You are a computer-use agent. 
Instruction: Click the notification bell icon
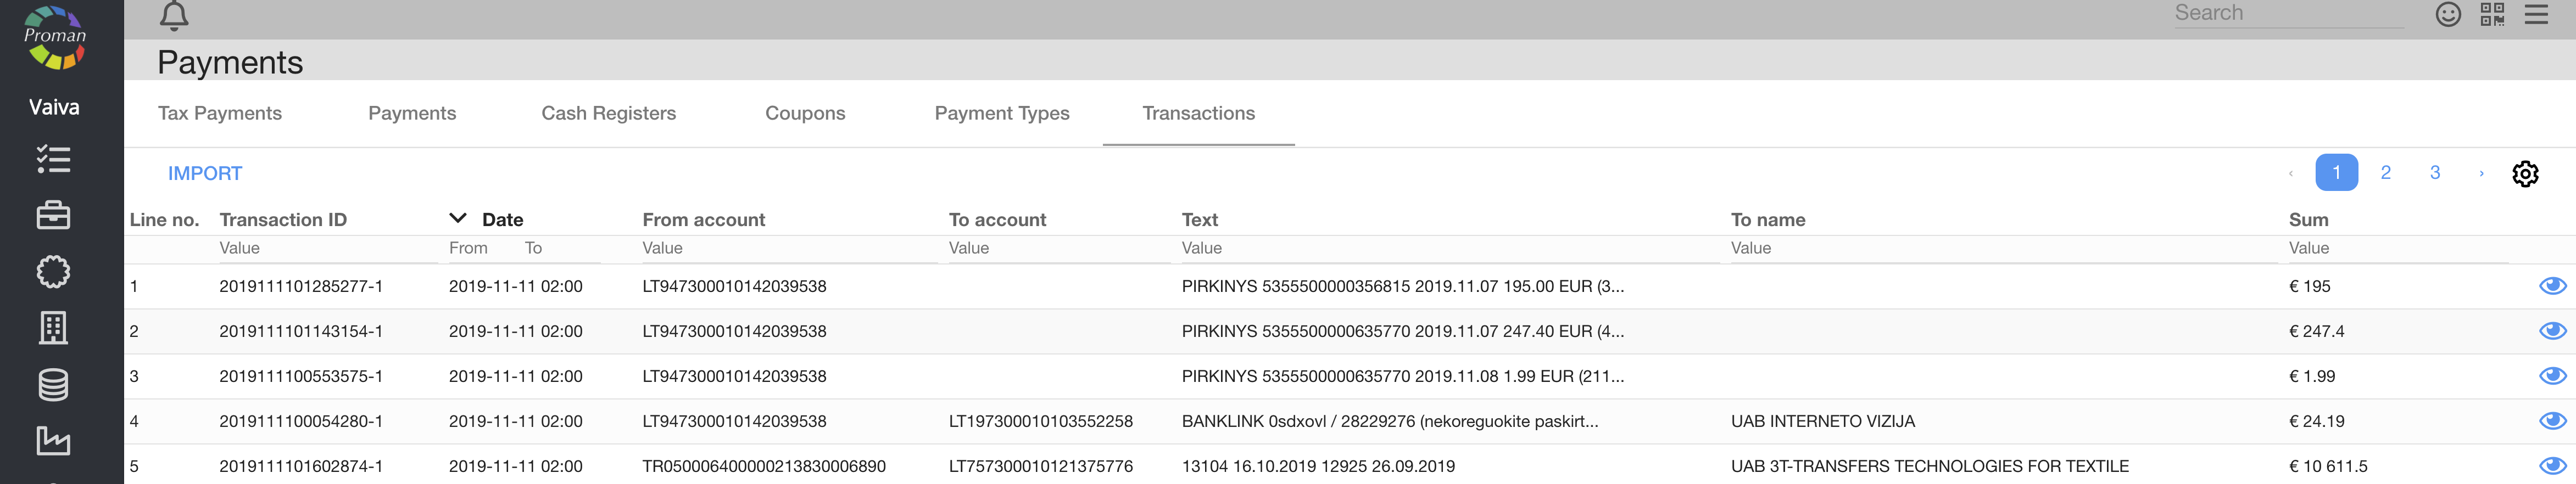[x=174, y=16]
